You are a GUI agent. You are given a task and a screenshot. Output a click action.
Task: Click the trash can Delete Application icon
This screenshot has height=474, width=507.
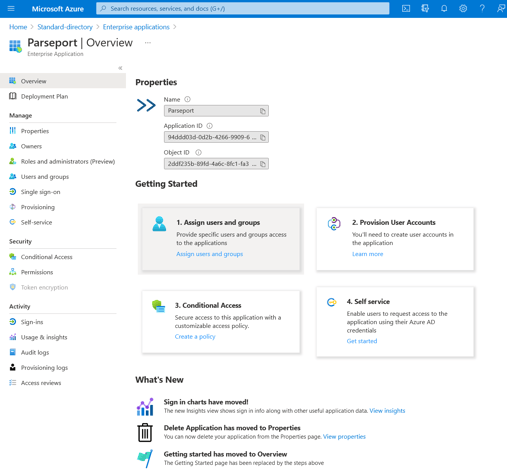(145, 433)
